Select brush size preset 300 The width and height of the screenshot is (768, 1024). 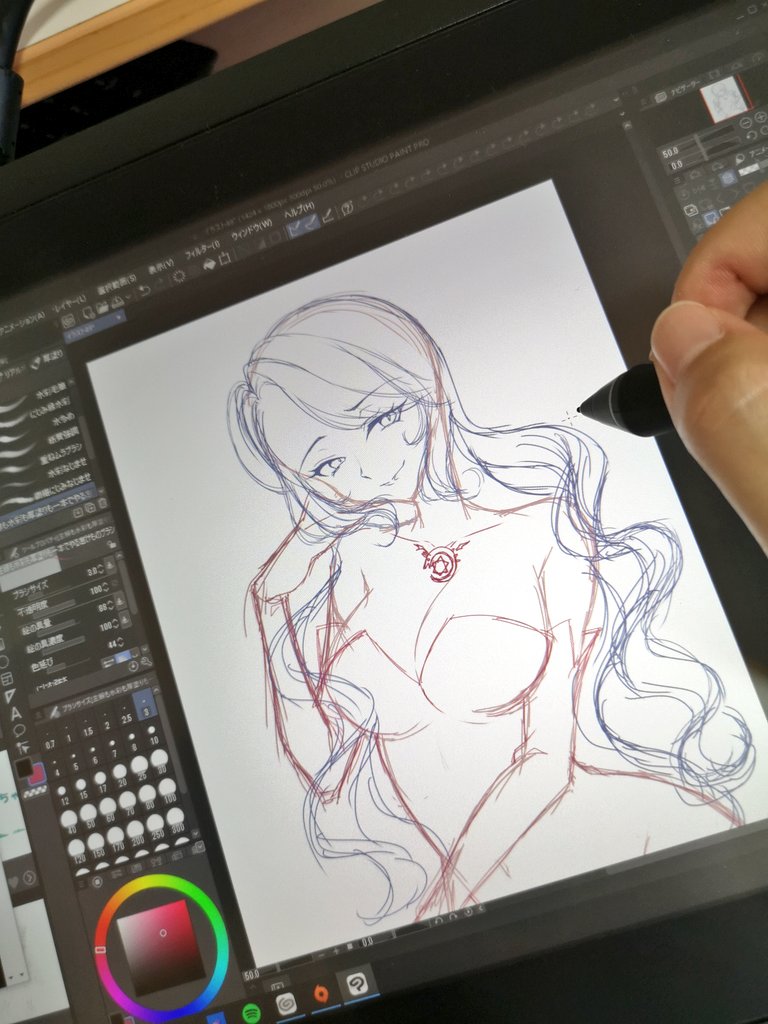point(176,820)
